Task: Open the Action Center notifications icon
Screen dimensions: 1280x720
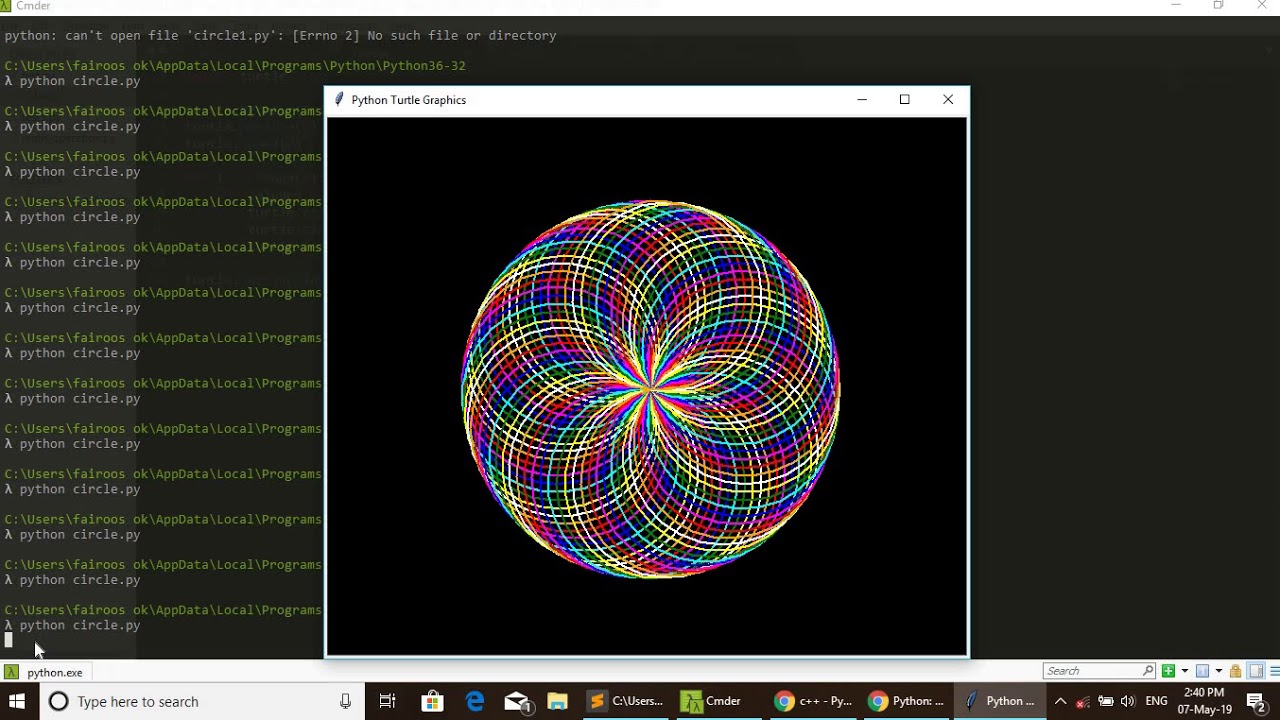Action: pos(1257,701)
